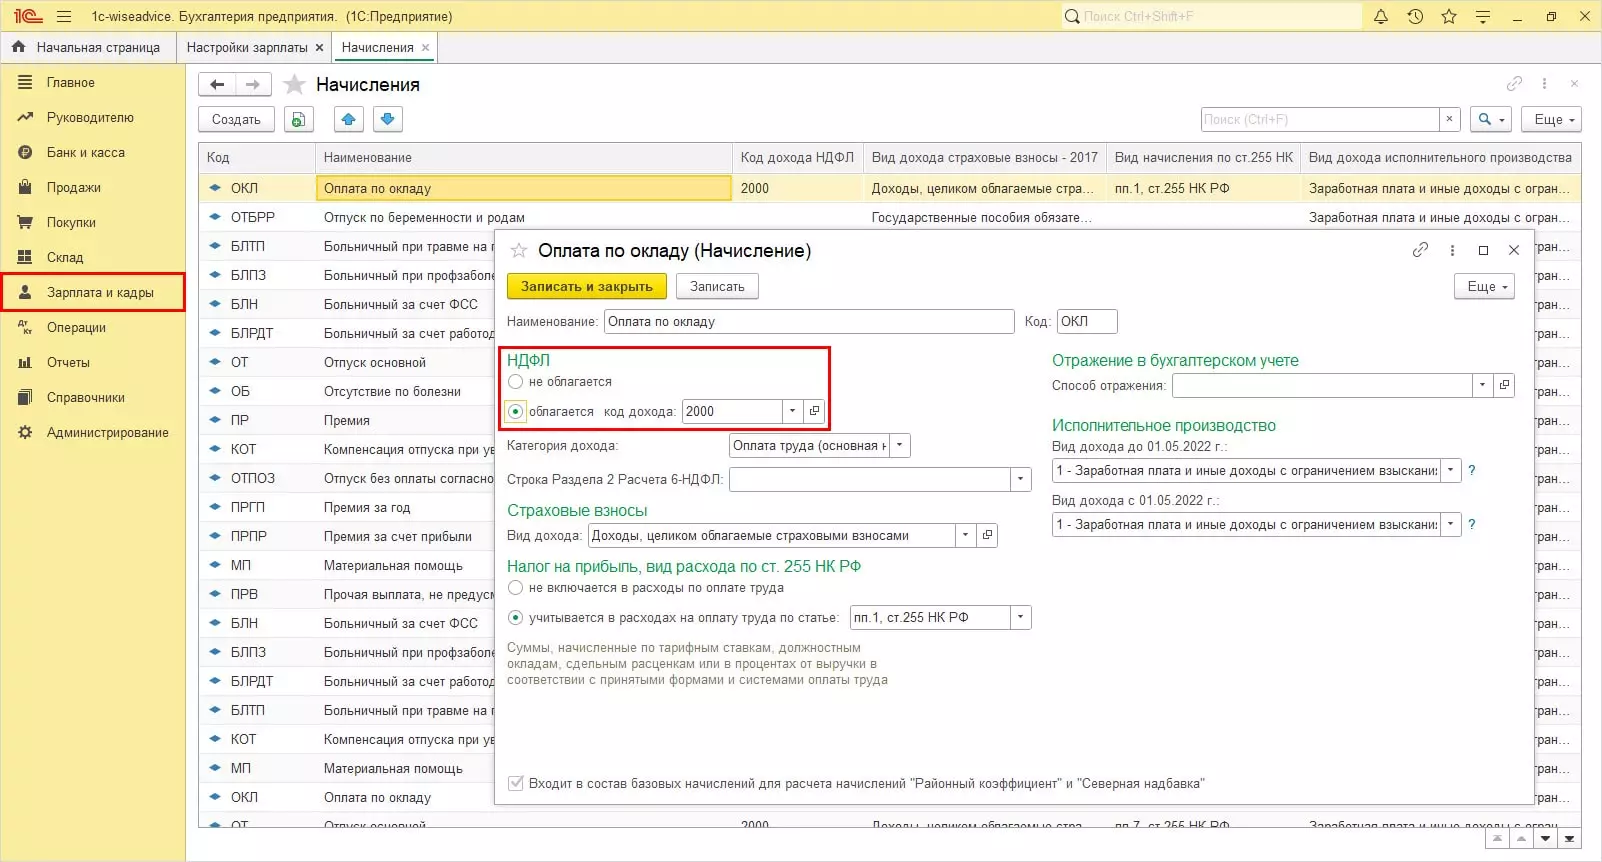Open Зарплата и кадры section
The height and width of the screenshot is (862, 1602).
[x=92, y=293]
